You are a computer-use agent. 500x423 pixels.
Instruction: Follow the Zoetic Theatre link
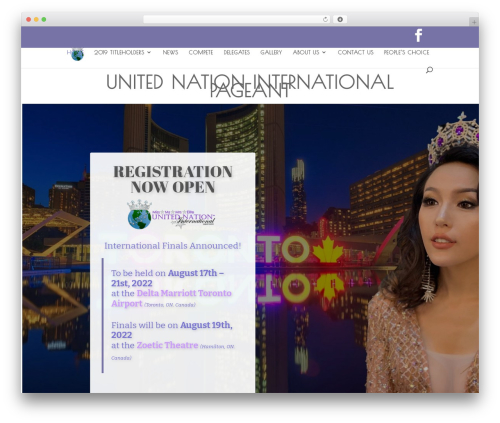point(167,345)
